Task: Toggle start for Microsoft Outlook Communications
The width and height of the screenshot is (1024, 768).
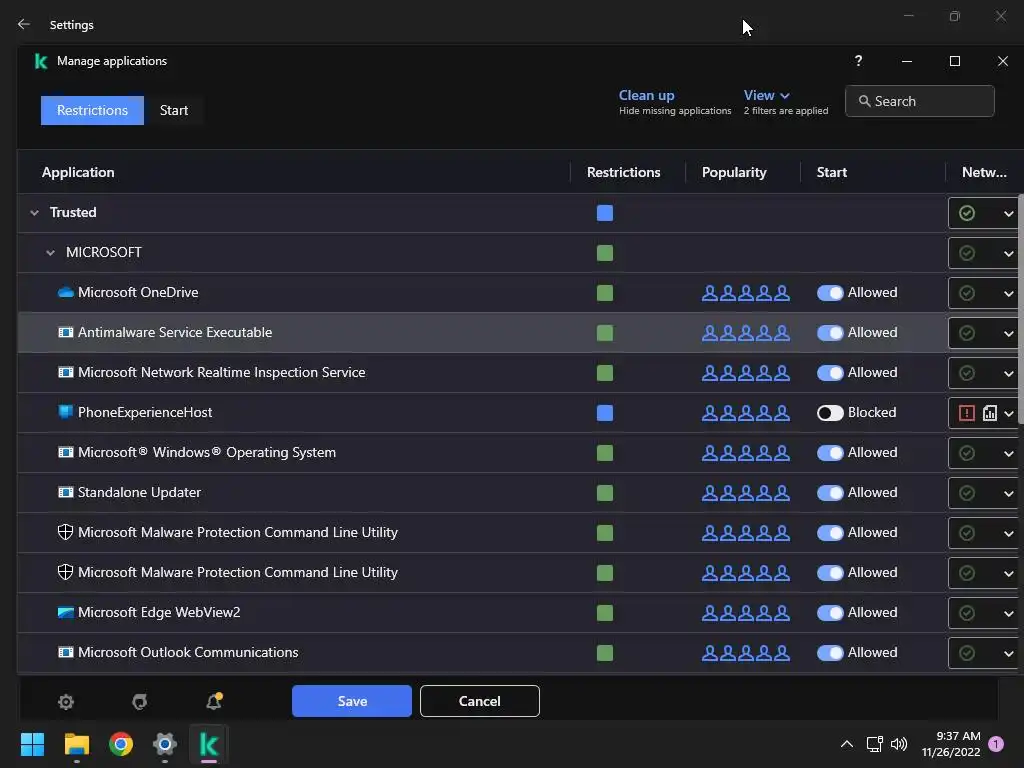Action: point(830,653)
